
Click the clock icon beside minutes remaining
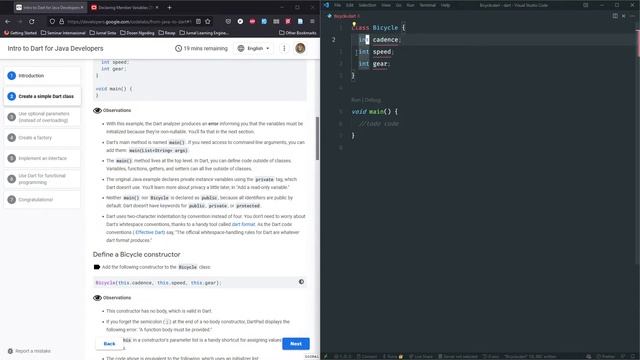178,48
